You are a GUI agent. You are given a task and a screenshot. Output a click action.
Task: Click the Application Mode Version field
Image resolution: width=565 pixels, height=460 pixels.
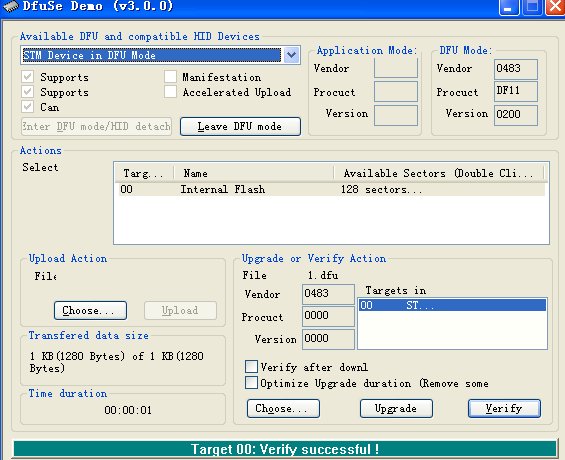(396, 115)
